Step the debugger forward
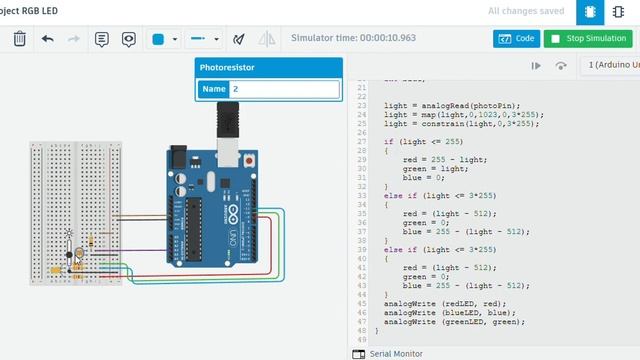Screen dimensions: 640x360 tap(536, 66)
